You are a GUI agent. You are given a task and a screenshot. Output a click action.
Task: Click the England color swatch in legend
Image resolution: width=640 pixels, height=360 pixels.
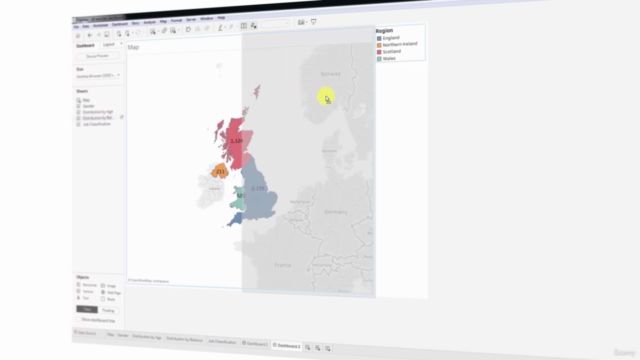379,38
